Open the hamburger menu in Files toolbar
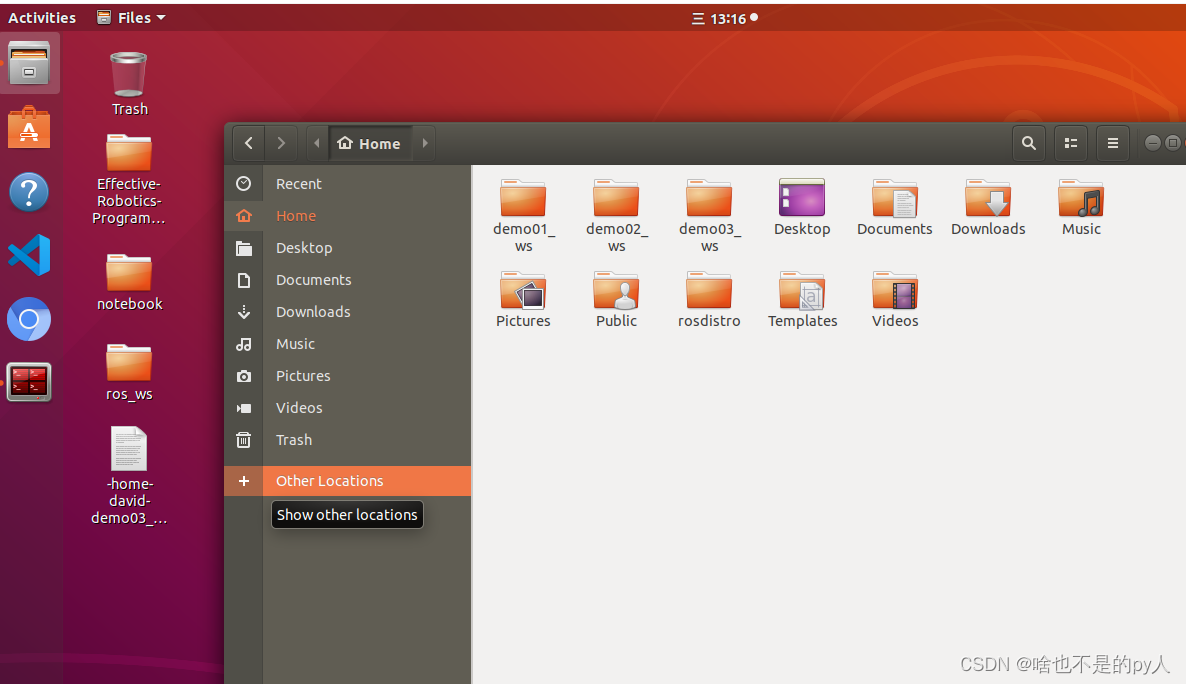Viewport: 1186px width, 684px height. click(1113, 143)
